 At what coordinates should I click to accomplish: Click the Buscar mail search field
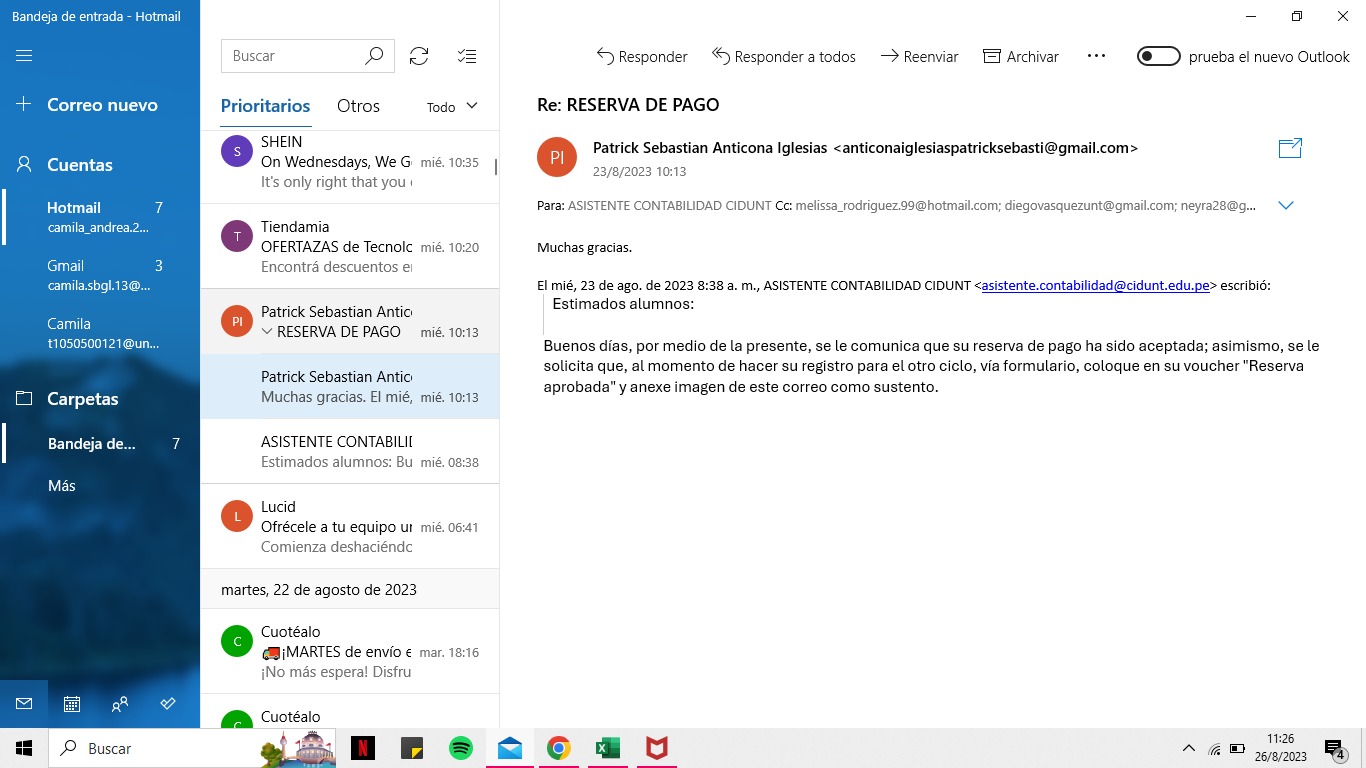(x=295, y=56)
